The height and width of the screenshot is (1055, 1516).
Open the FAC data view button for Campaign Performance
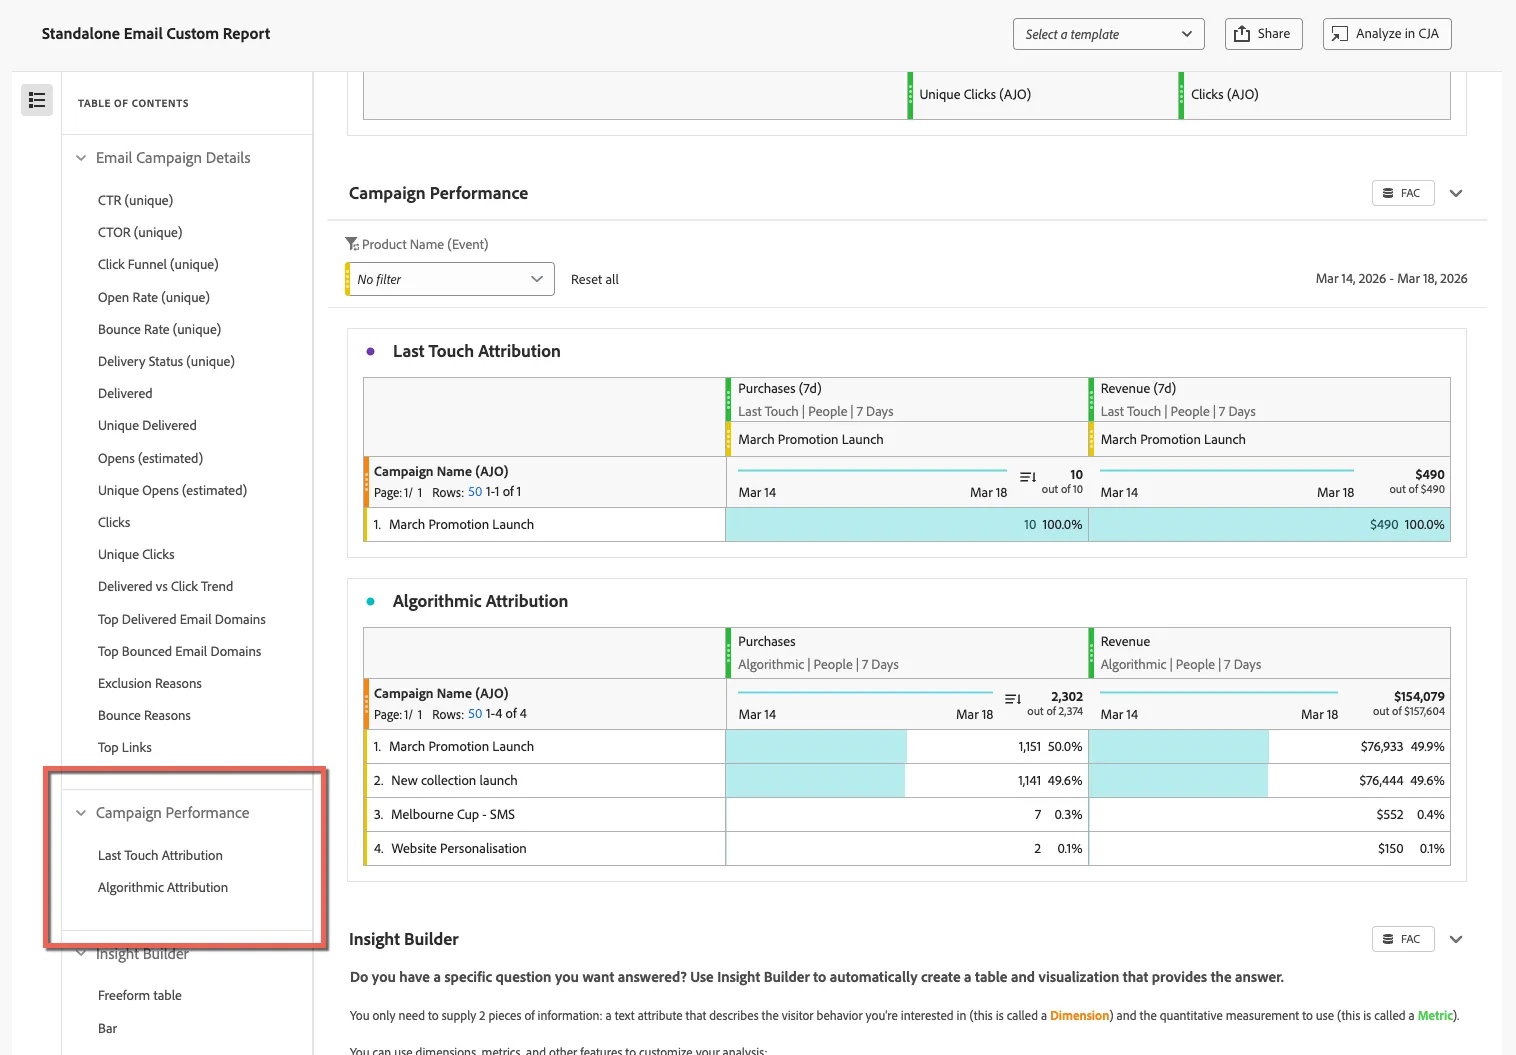[x=1403, y=193]
